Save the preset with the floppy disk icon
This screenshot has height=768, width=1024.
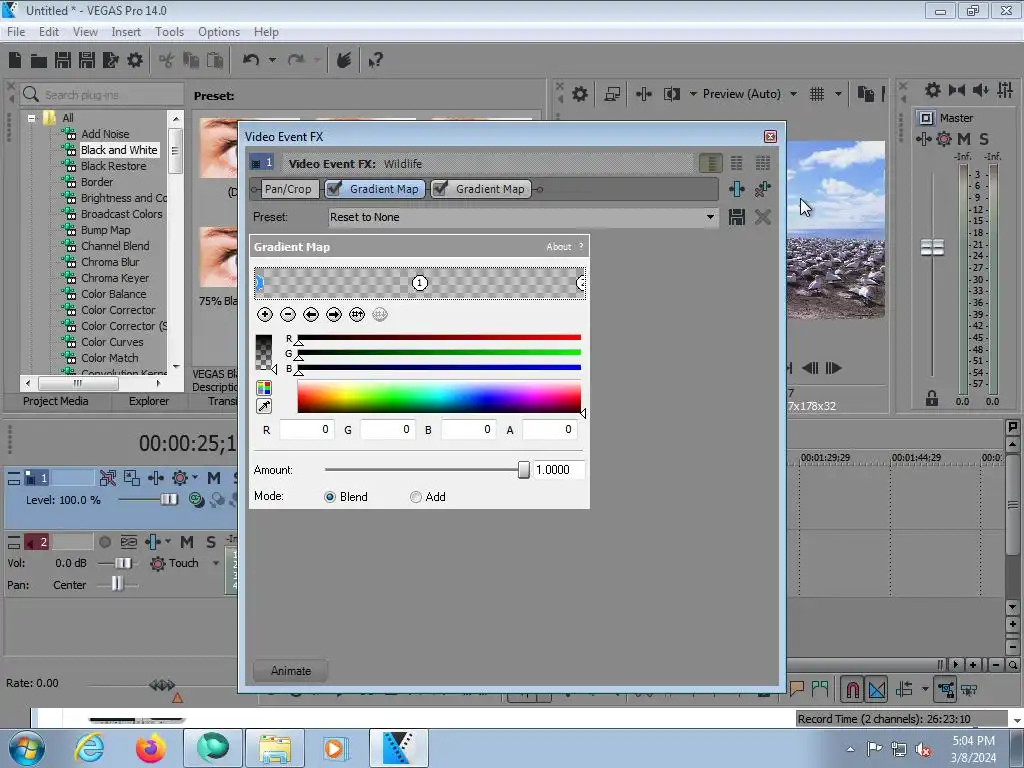point(737,217)
